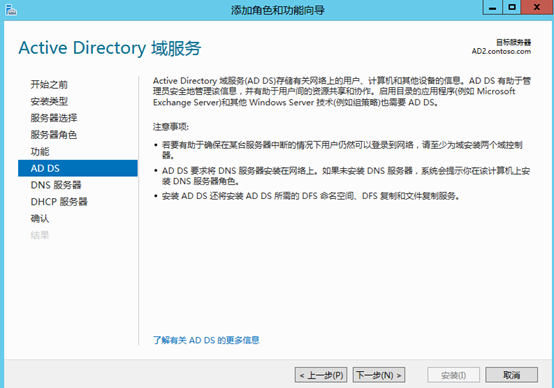Click the bullet starting AD DS 要求将 DNS

point(346,176)
